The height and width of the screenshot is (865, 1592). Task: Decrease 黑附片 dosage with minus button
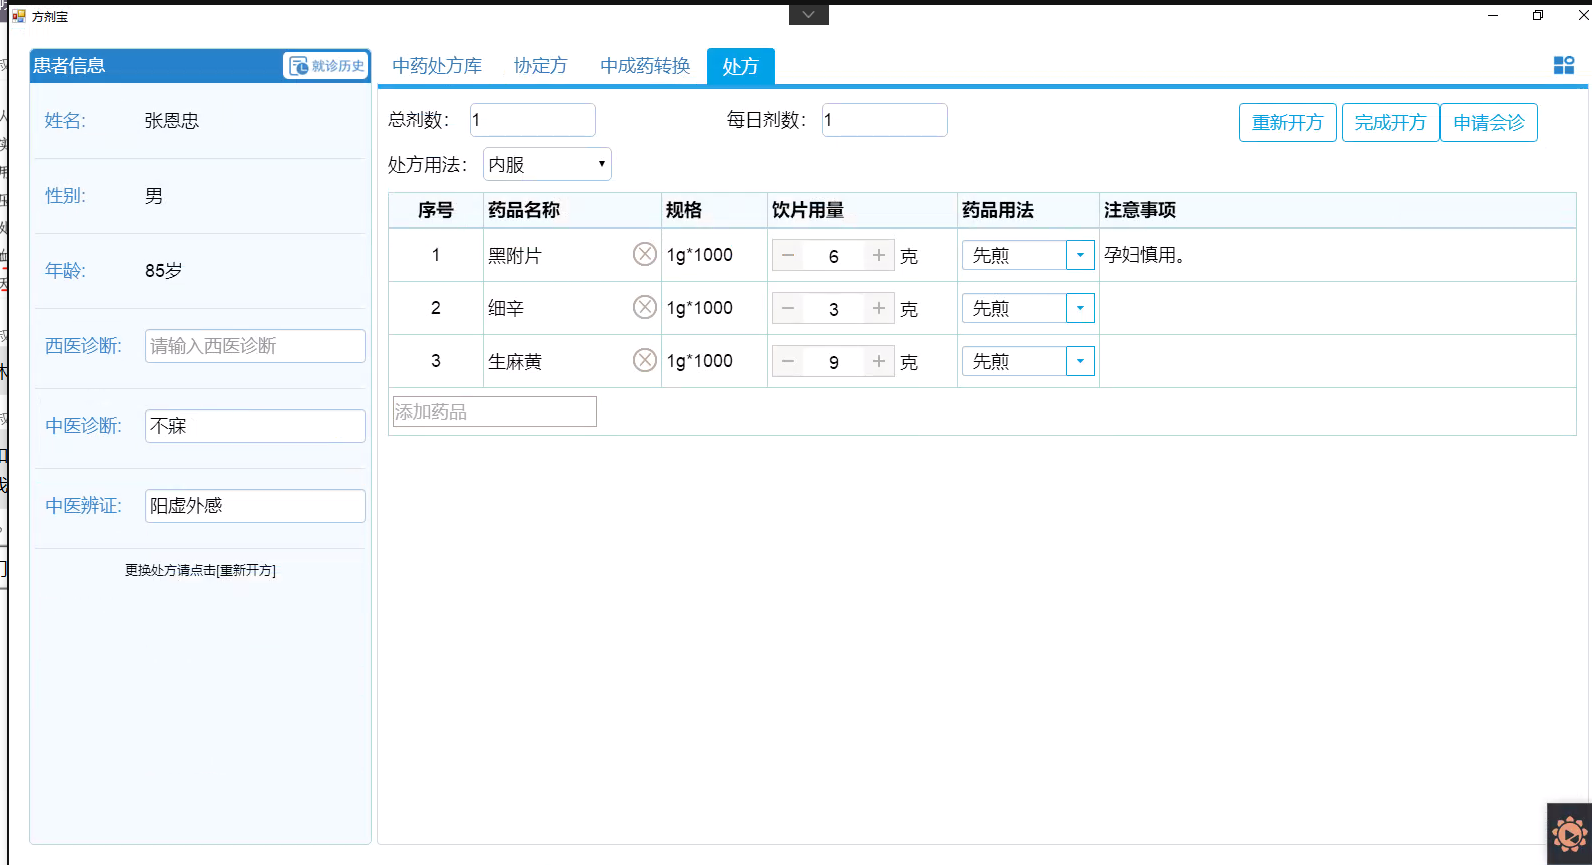[x=788, y=255]
